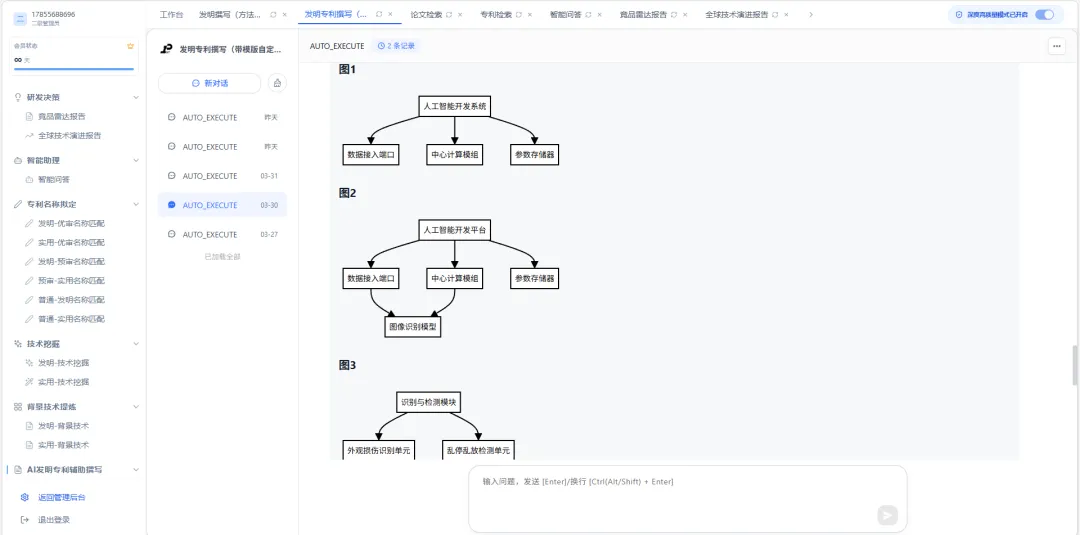Open 竞品雷达报告 in the sidebar
This screenshot has width=1080, height=535.
point(62,116)
